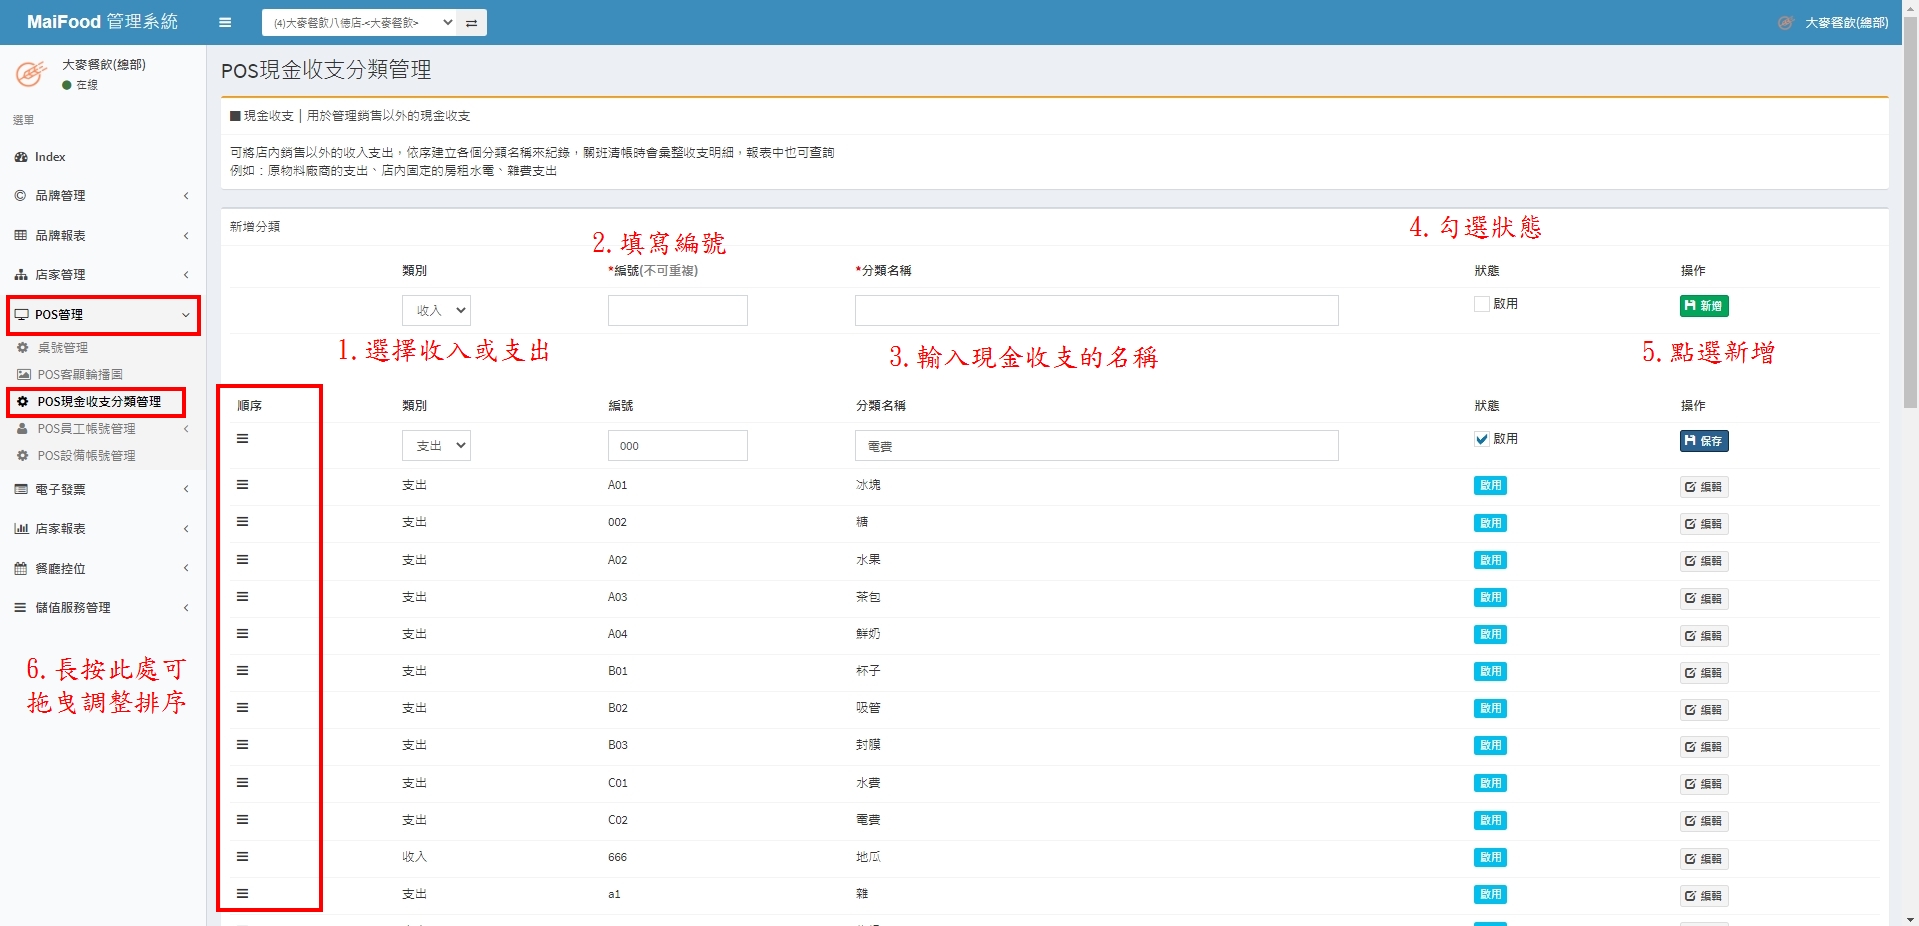Click the store switch arrows icon
1919x926 pixels.
tap(471, 22)
